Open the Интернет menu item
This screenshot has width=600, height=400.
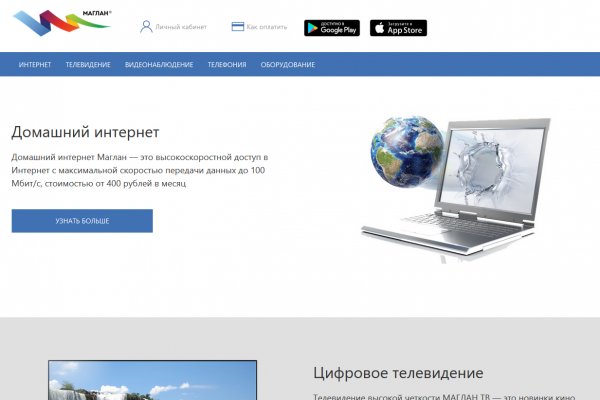(x=35, y=65)
